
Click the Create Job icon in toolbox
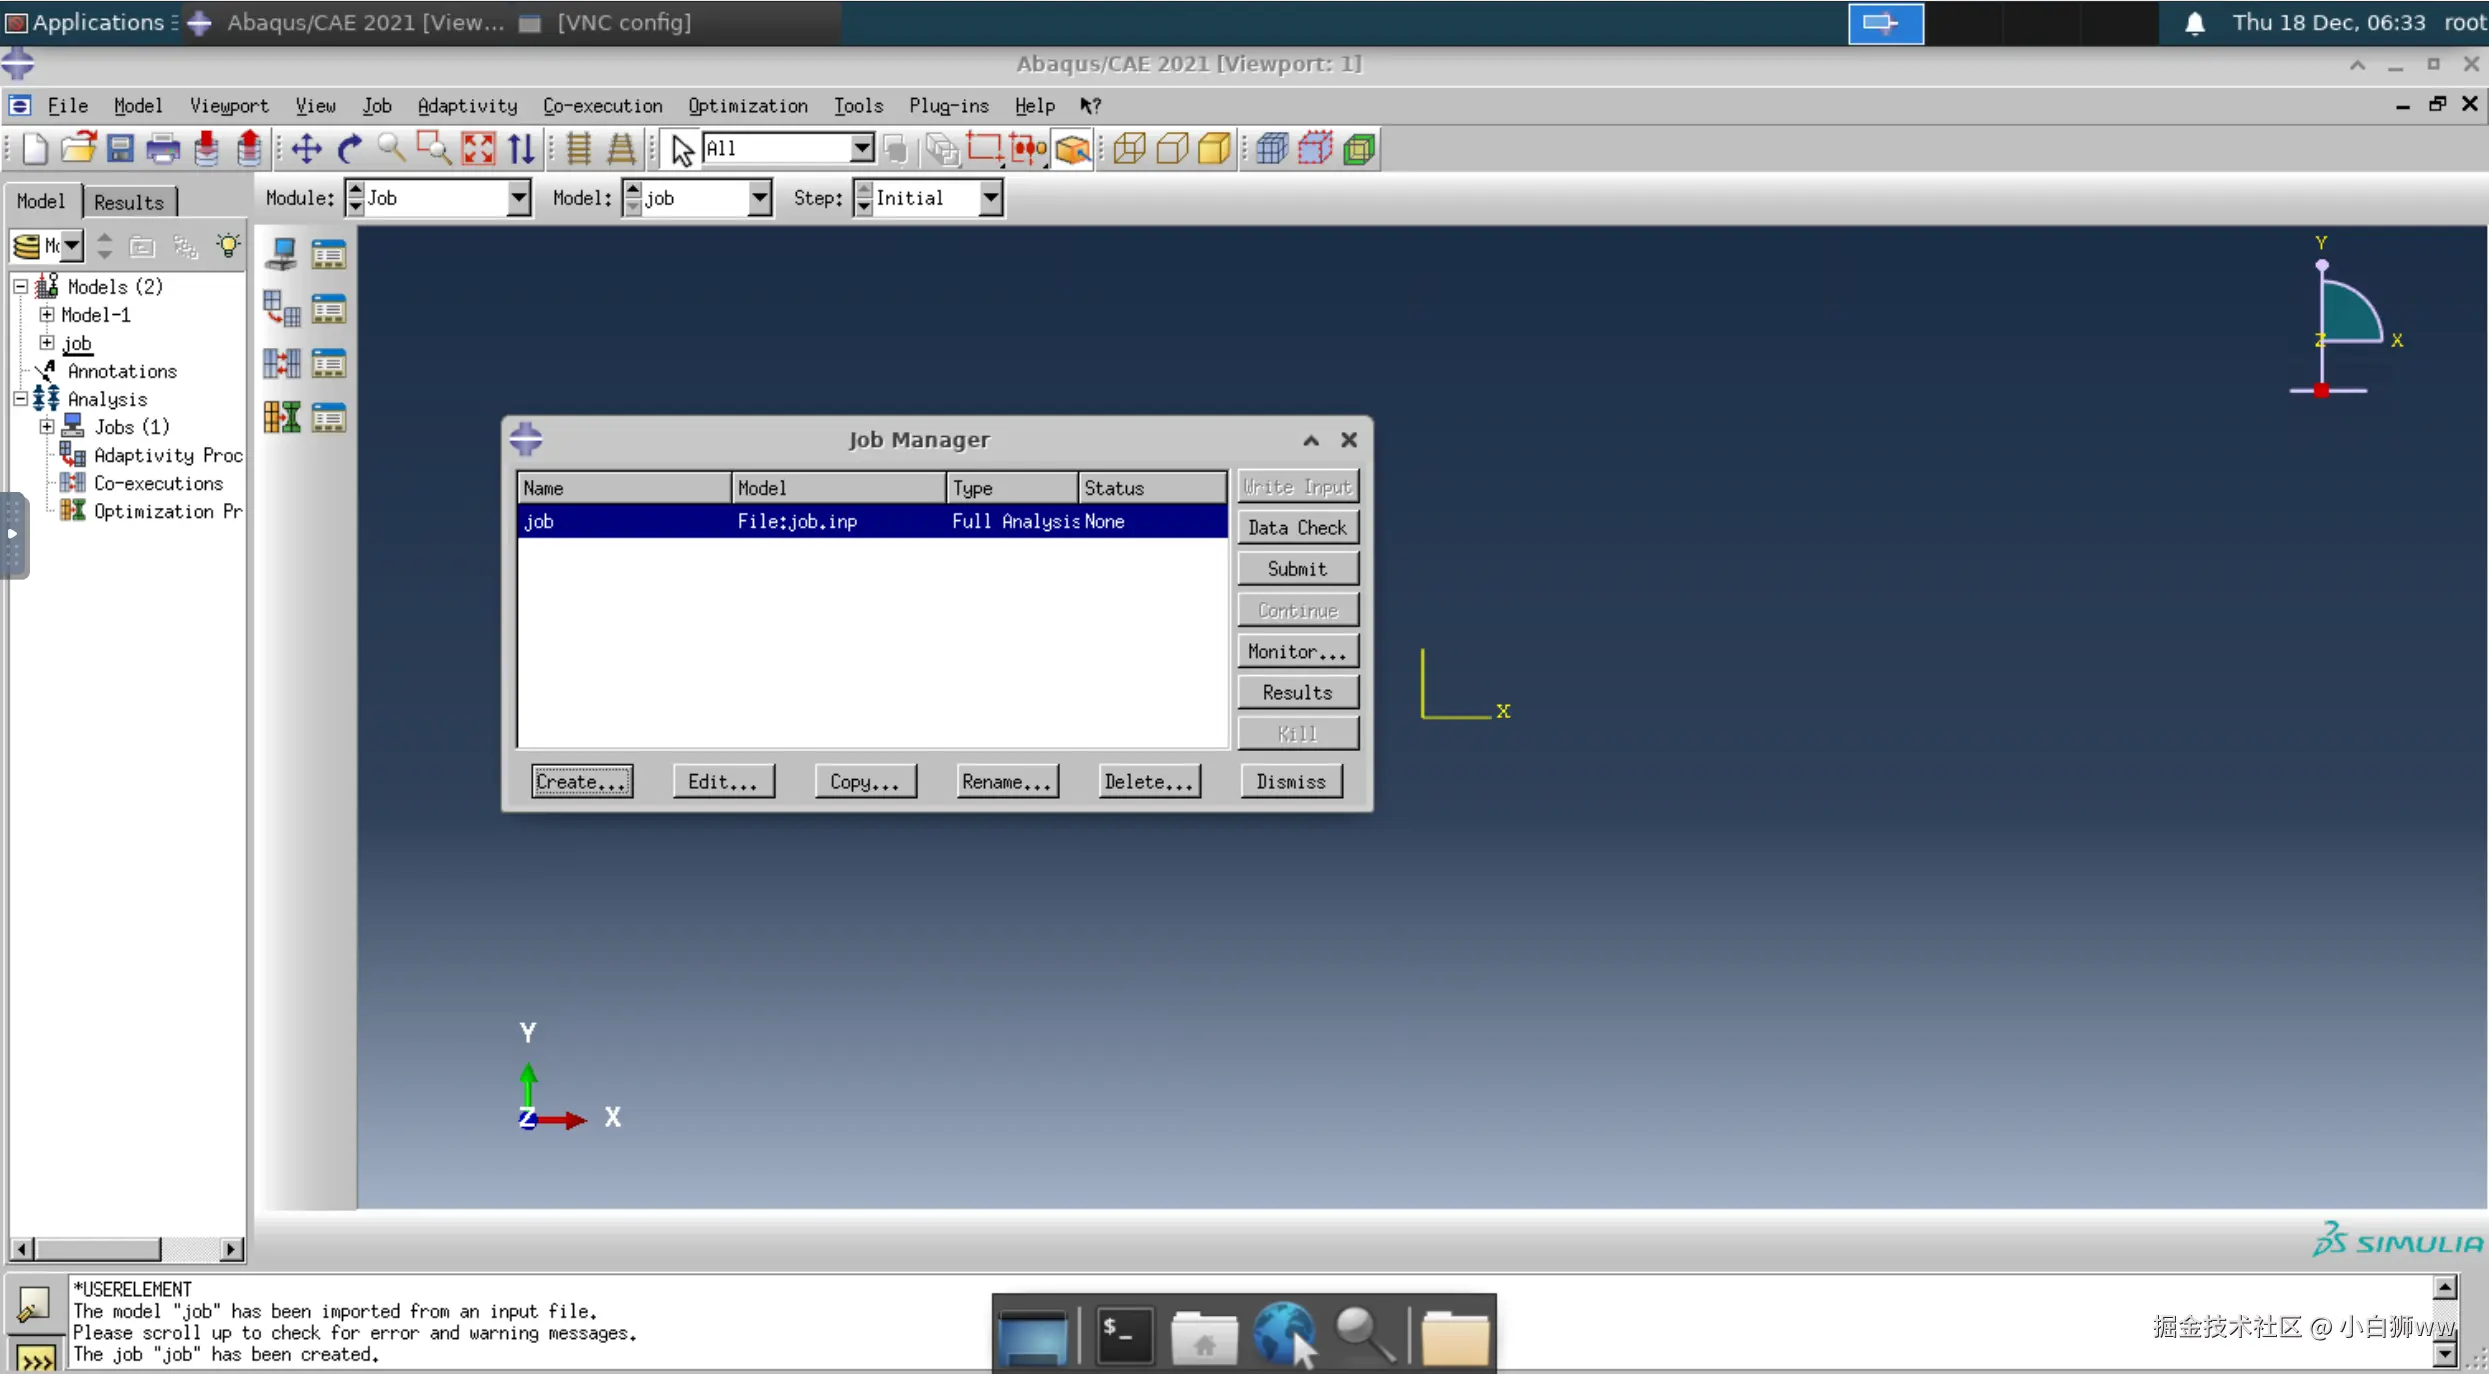click(x=281, y=254)
